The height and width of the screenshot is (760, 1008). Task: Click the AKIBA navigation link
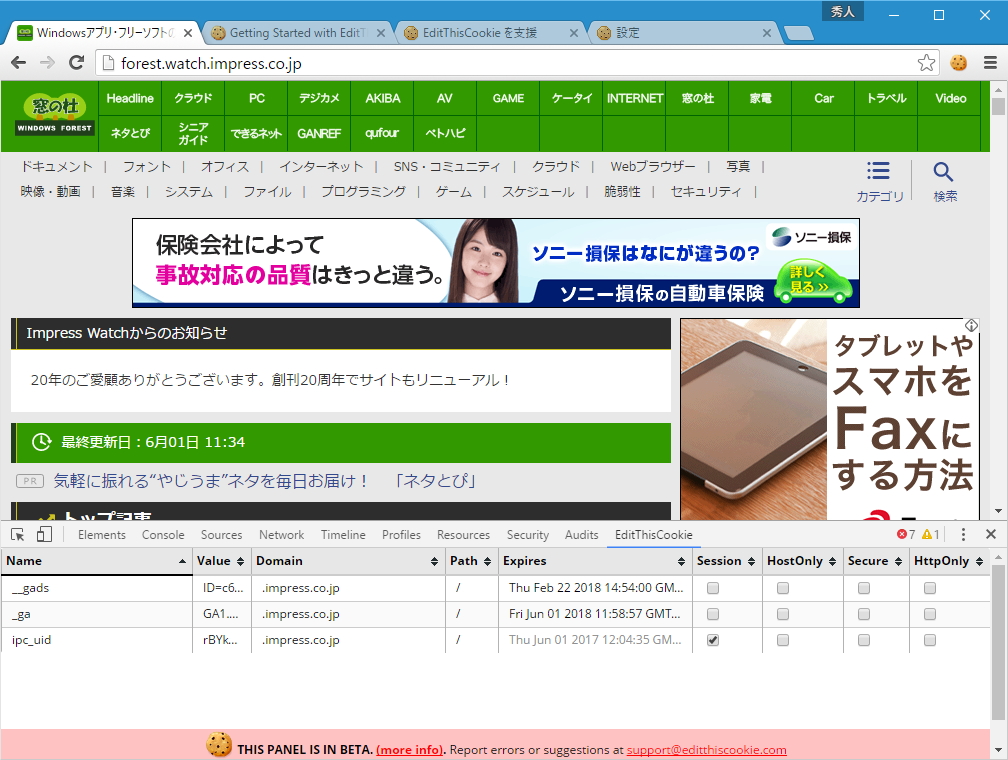[382, 98]
